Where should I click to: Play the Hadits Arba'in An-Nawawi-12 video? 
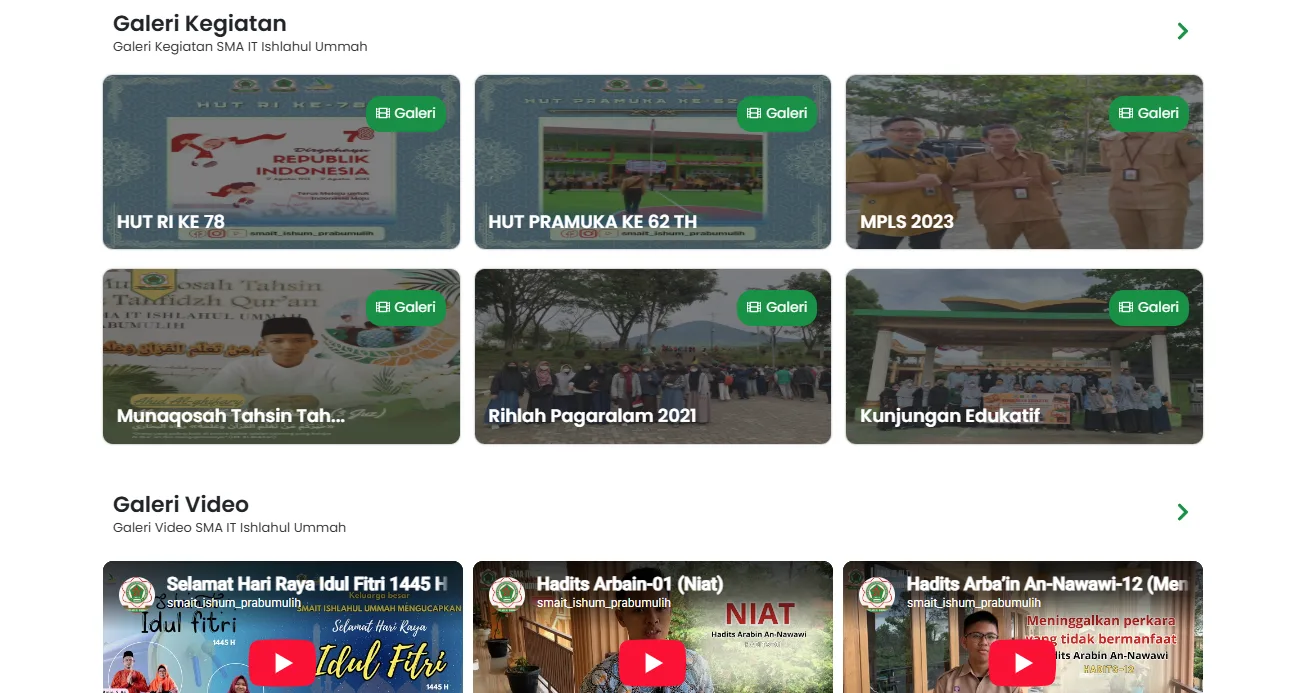1022,662
